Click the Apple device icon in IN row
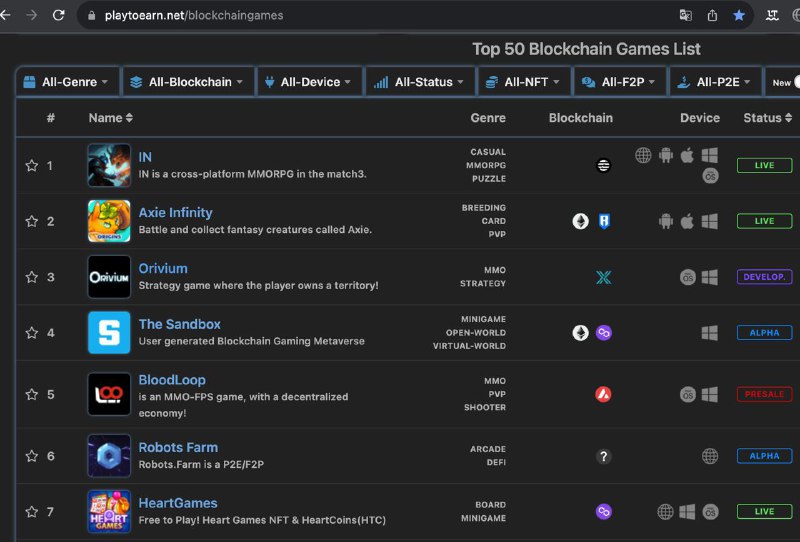 pyautogui.click(x=687, y=155)
